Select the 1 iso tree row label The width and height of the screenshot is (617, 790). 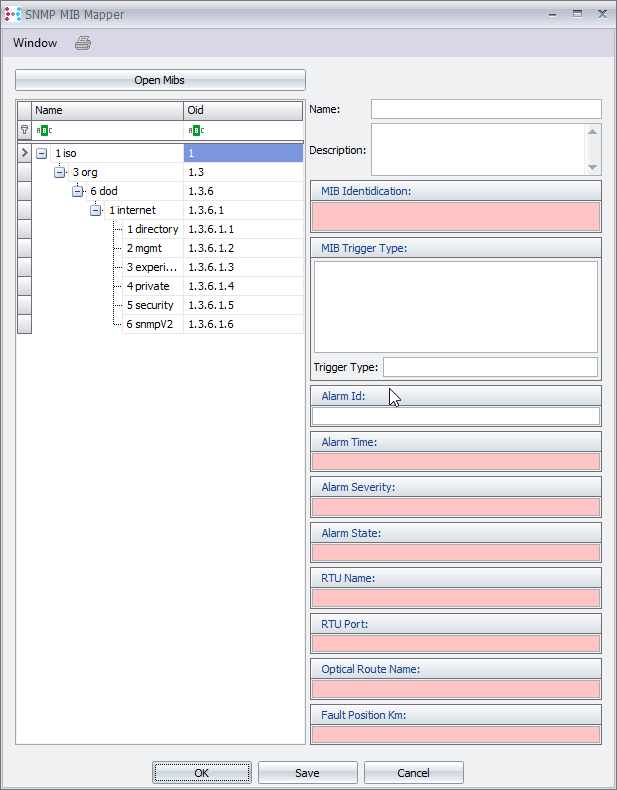pos(66,153)
